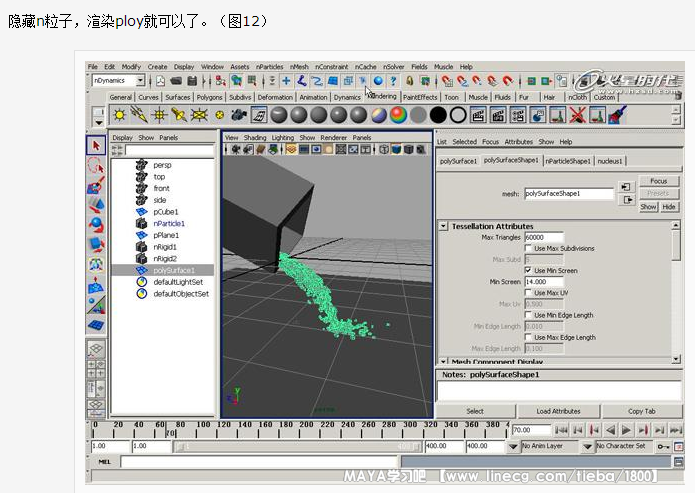The width and height of the screenshot is (695, 493).
Task: Open the input connections arrow button beside mesh field
Action: 625,187
